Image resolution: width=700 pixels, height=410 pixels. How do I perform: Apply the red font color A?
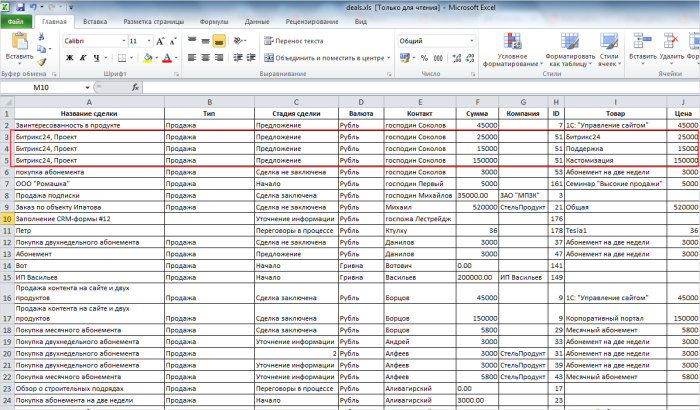point(167,58)
